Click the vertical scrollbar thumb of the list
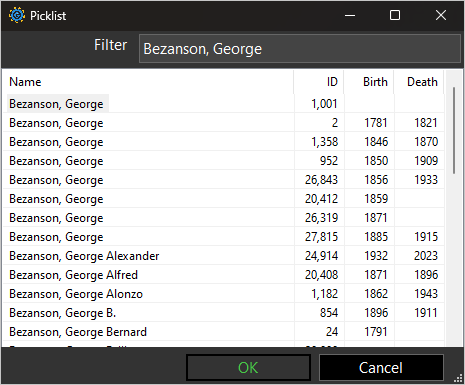465x385 pixels. 454,130
